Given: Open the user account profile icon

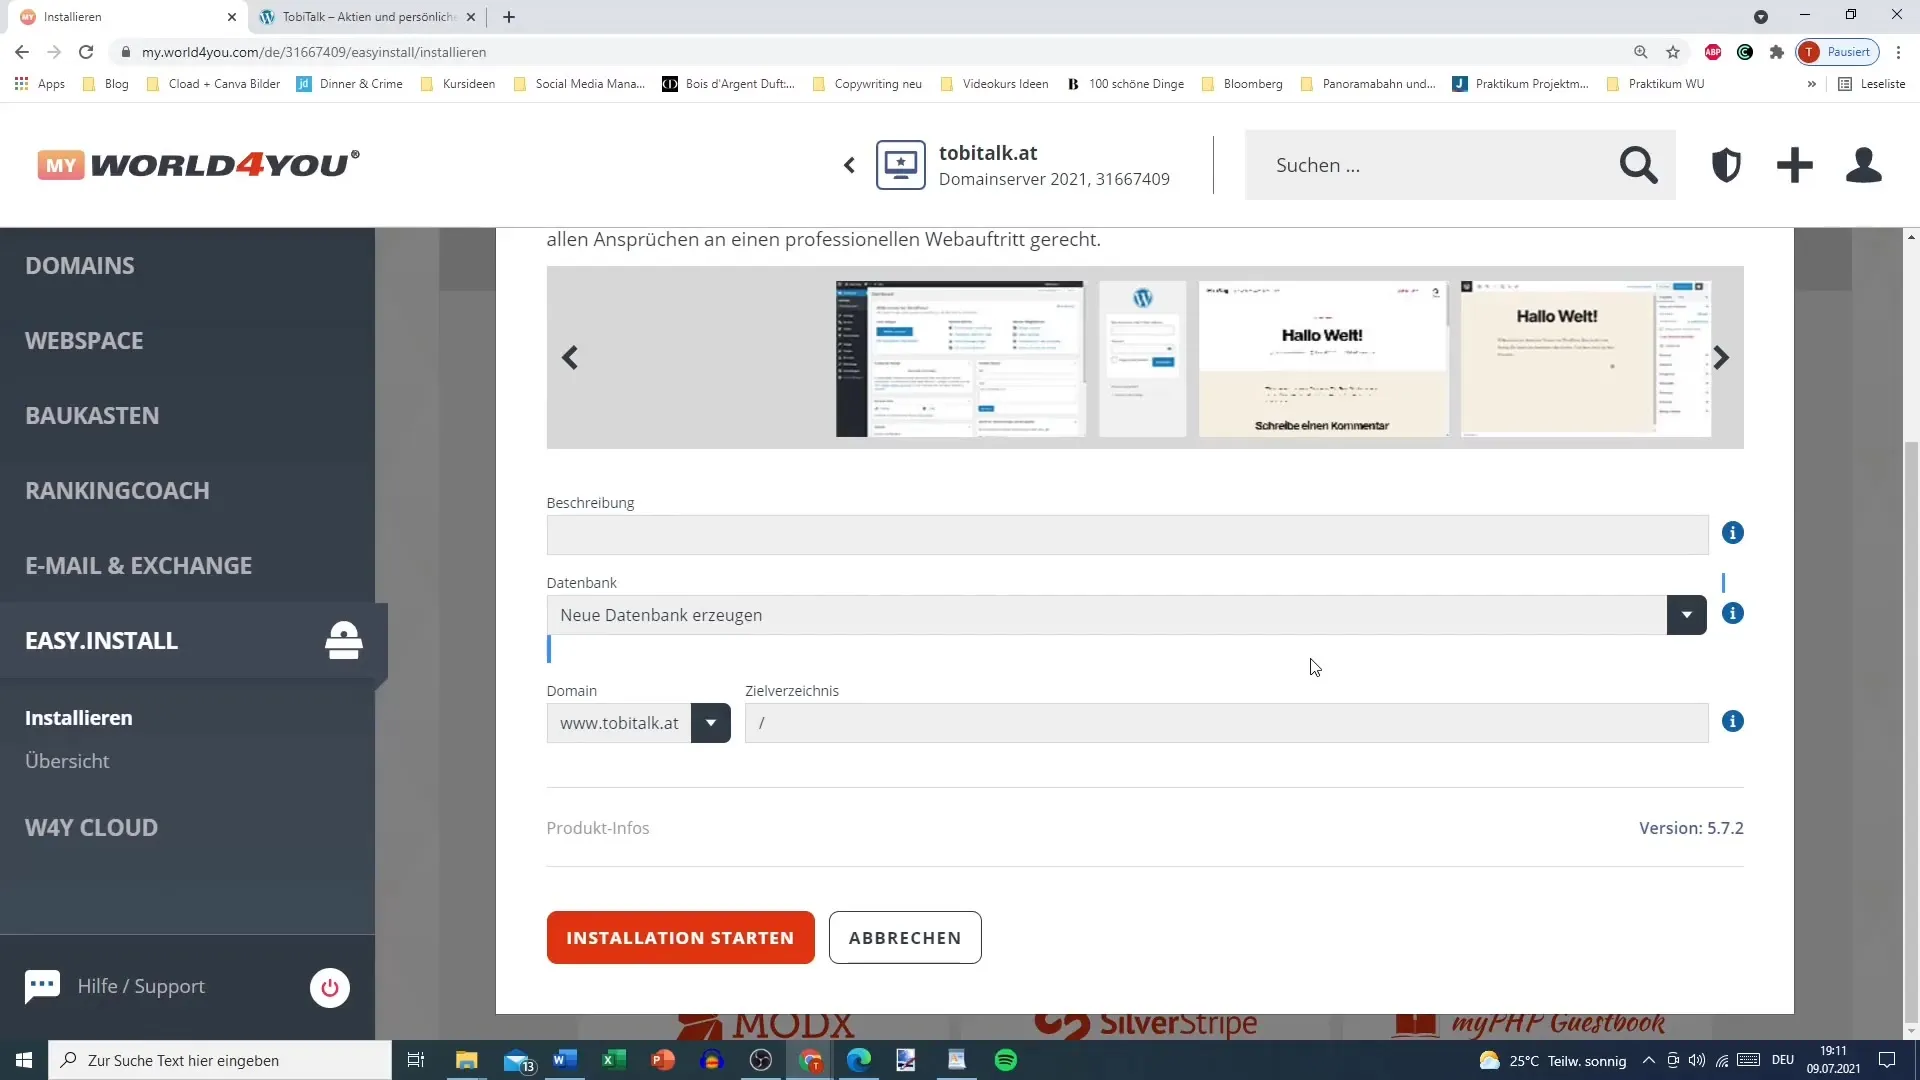Looking at the screenshot, I should (1864, 165).
